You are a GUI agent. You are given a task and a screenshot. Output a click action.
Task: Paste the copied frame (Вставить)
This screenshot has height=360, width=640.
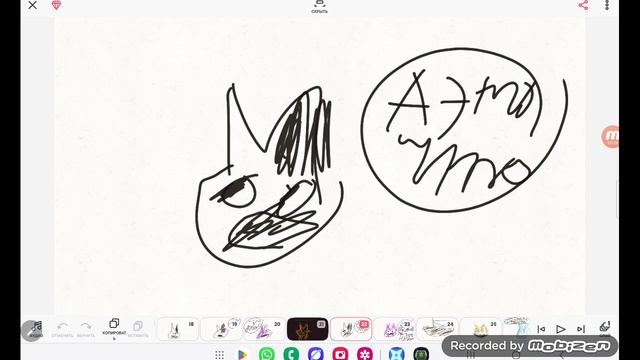pos(138,329)
